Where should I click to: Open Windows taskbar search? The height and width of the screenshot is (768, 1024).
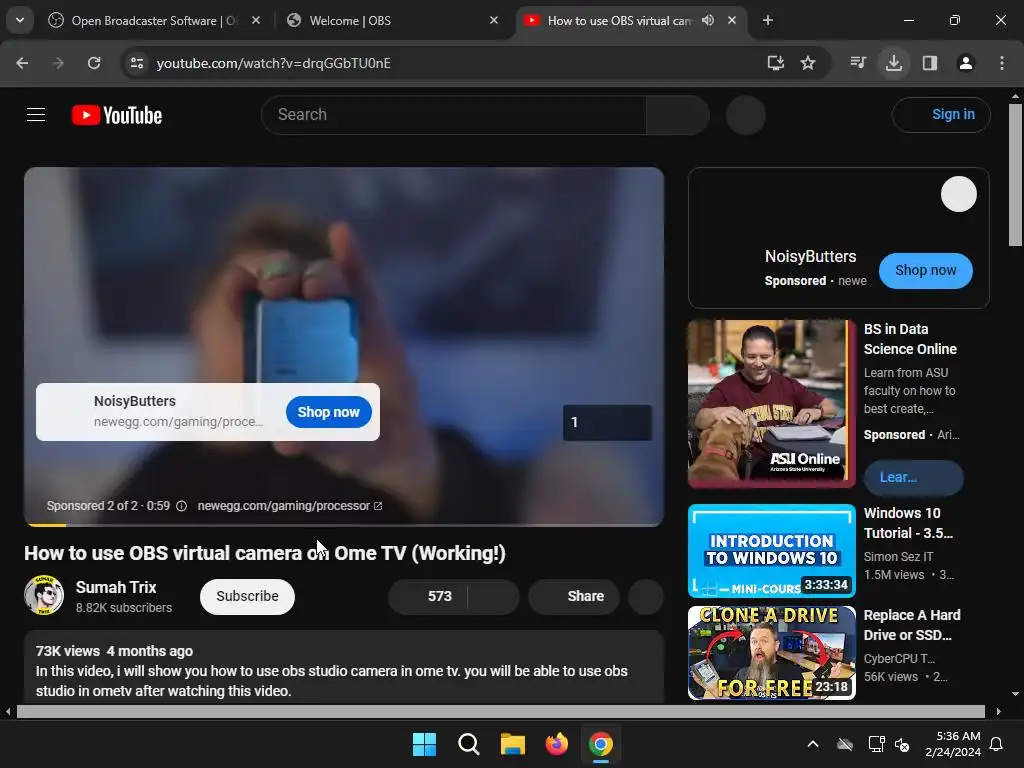point(469,744)
